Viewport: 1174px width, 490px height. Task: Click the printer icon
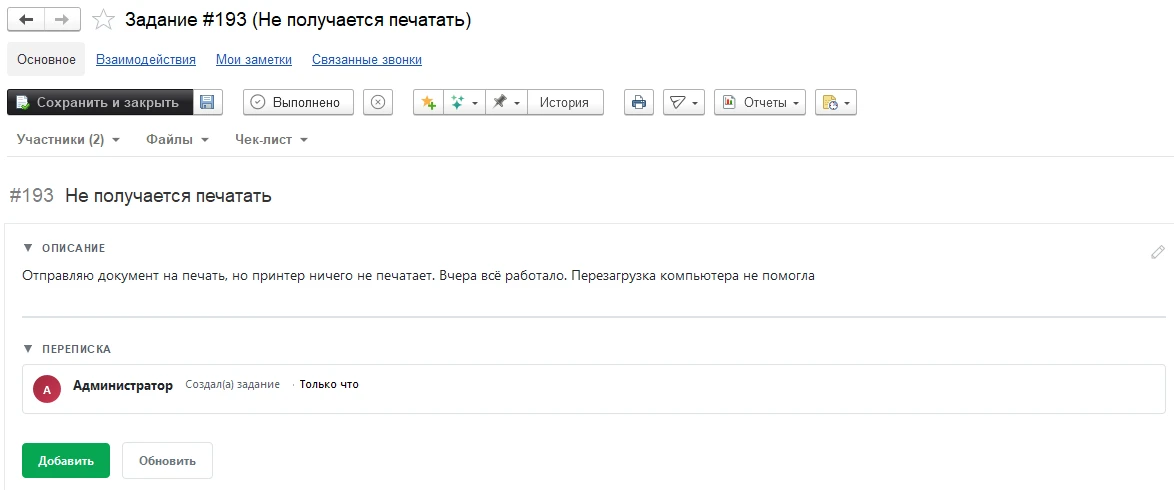639,103
